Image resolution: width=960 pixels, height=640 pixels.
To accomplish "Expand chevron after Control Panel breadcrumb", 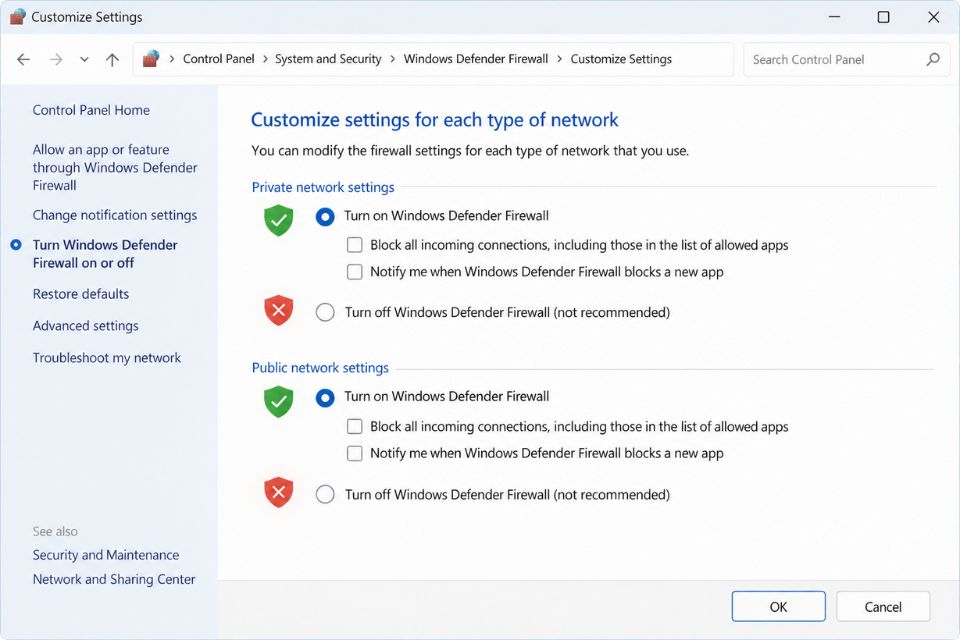I will 265,59.
